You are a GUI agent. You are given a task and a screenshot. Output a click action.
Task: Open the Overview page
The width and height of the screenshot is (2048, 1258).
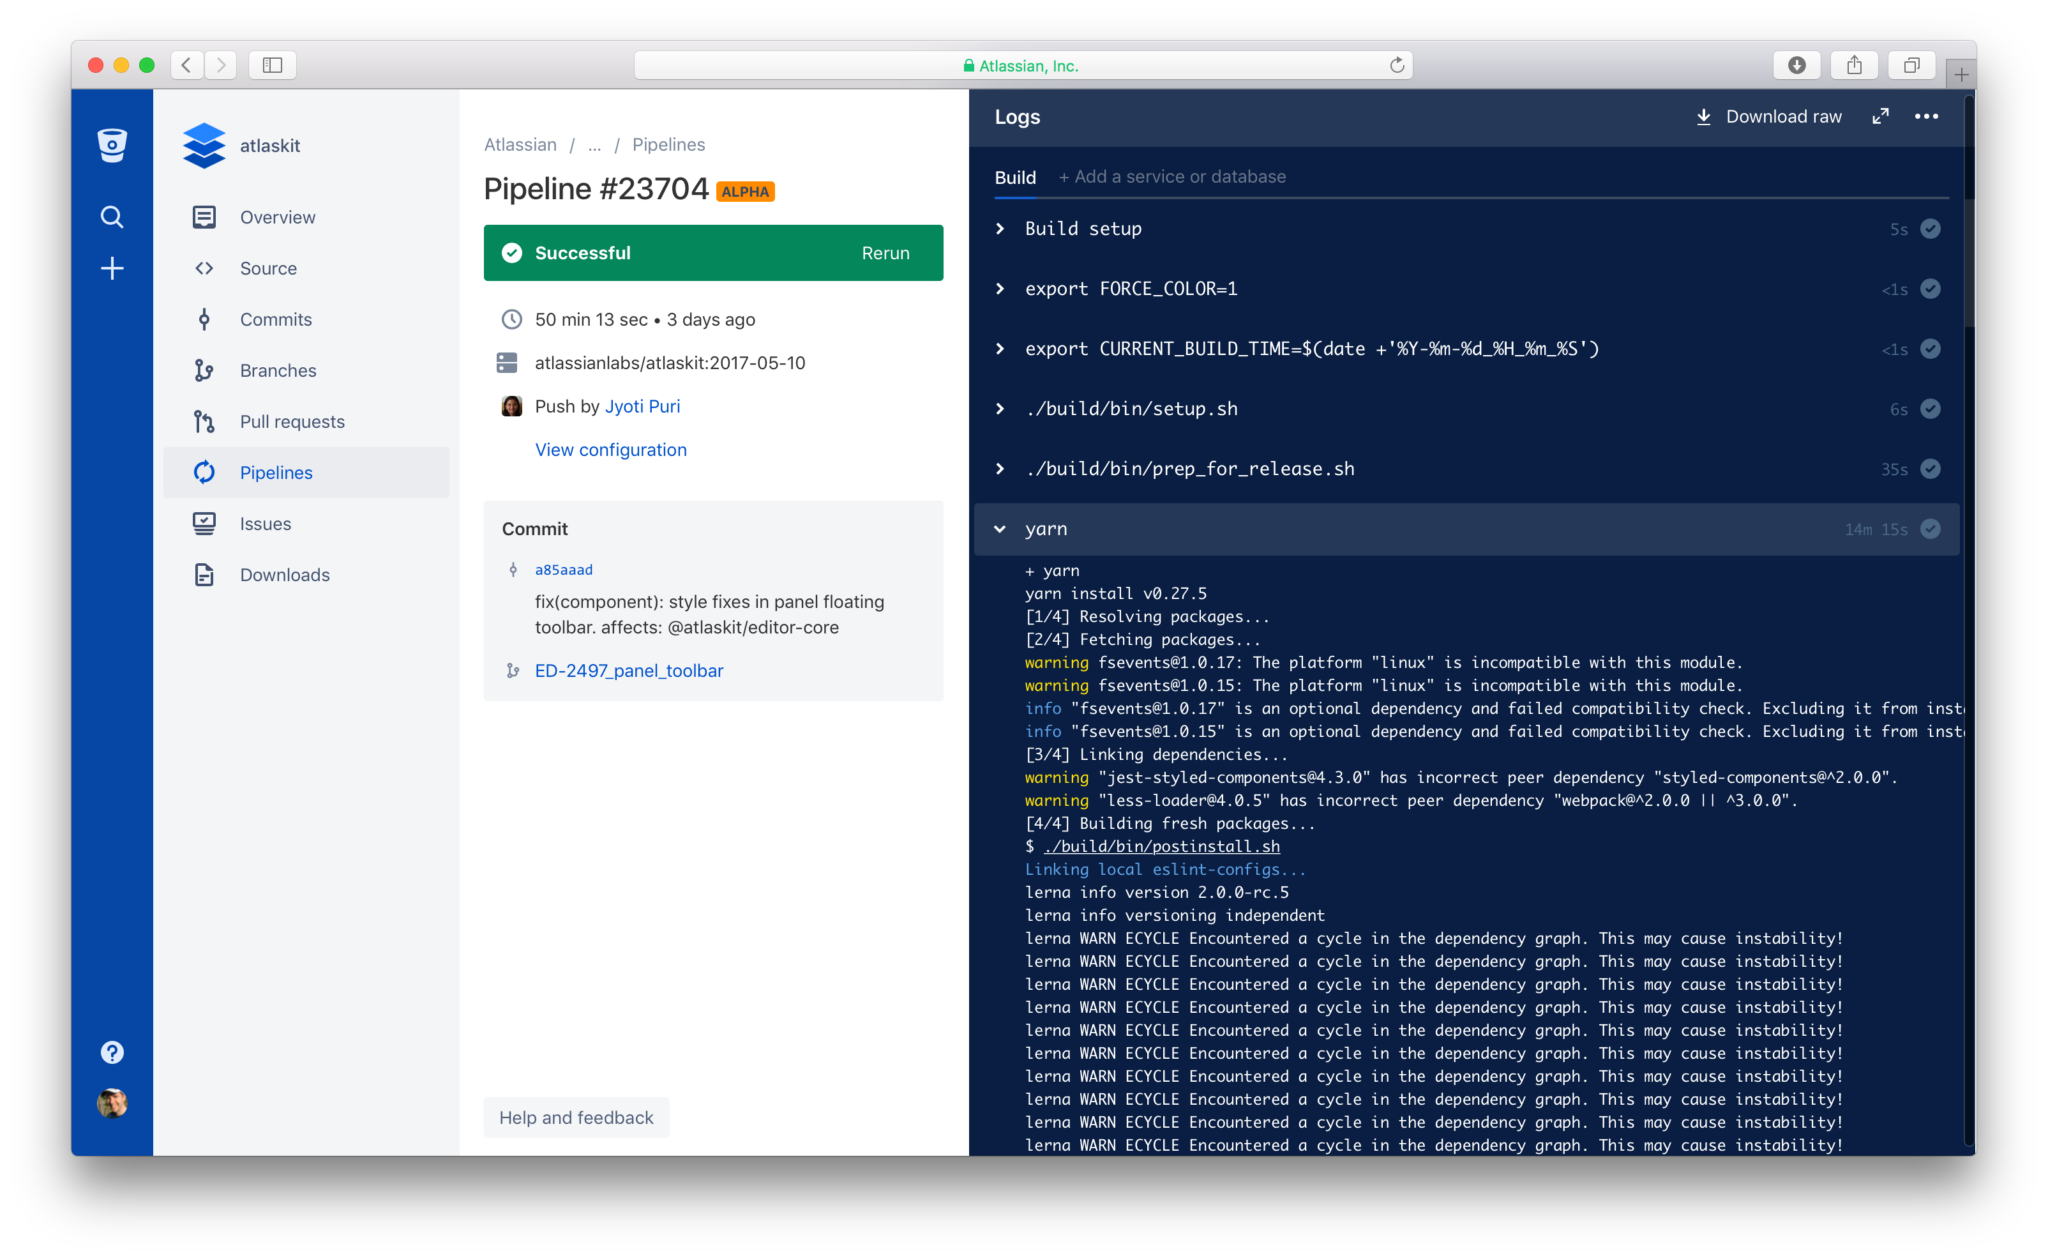[306, 217]
